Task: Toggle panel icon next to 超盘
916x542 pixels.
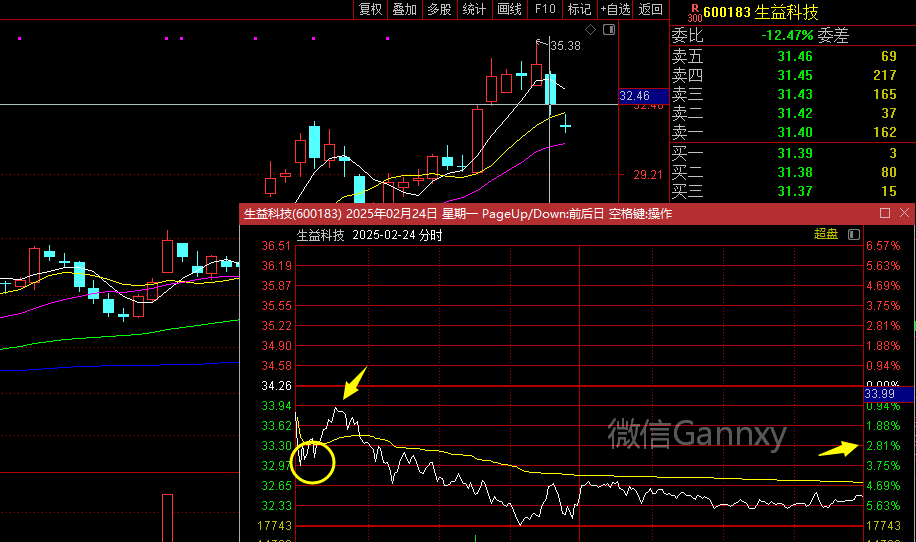Action: [x=854, y=235]
